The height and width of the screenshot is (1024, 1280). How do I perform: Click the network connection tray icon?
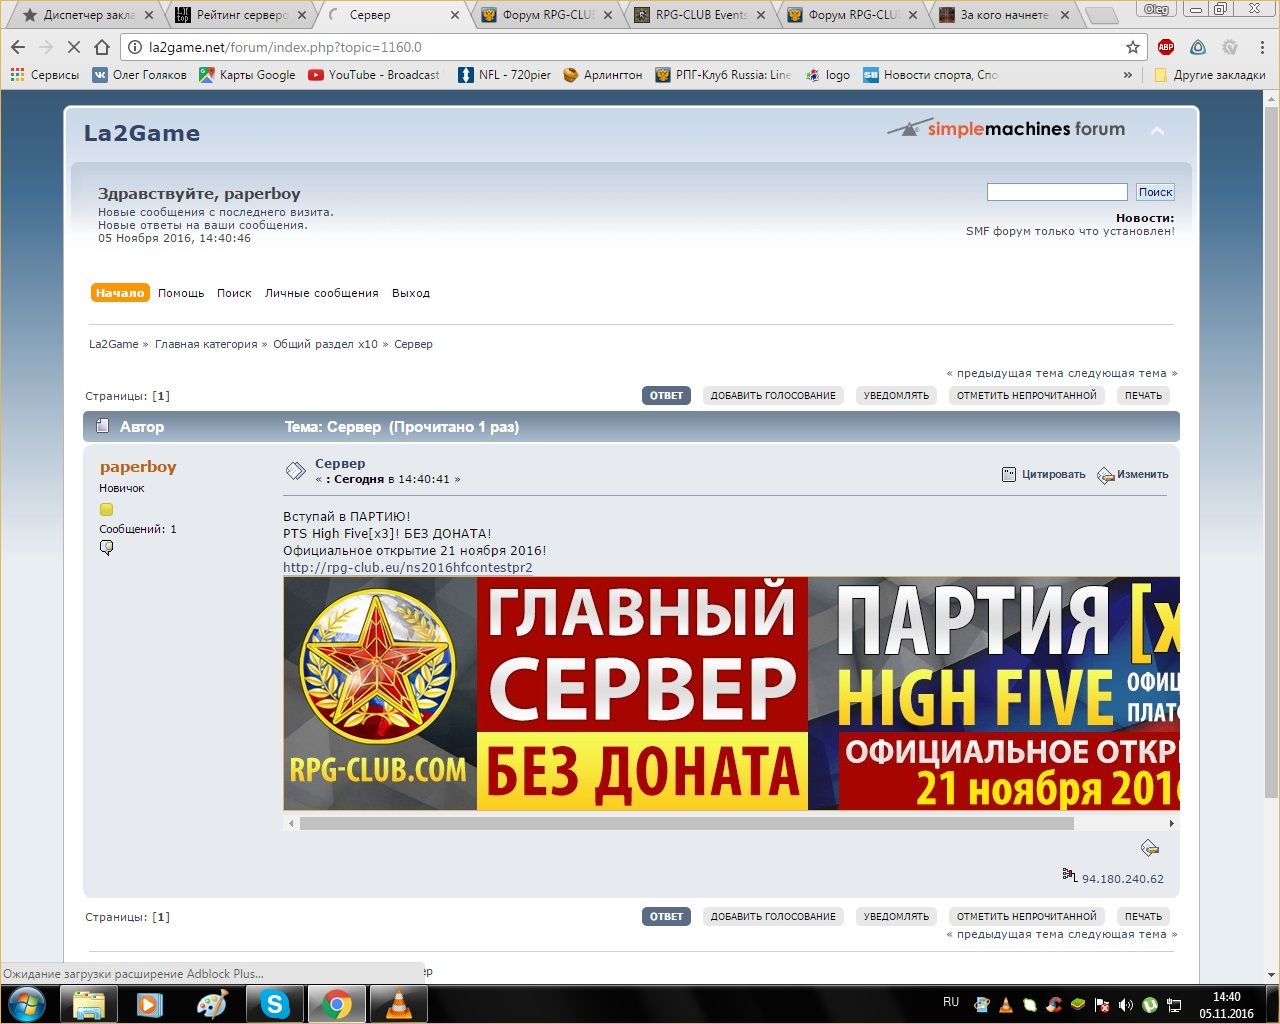1174,1004
